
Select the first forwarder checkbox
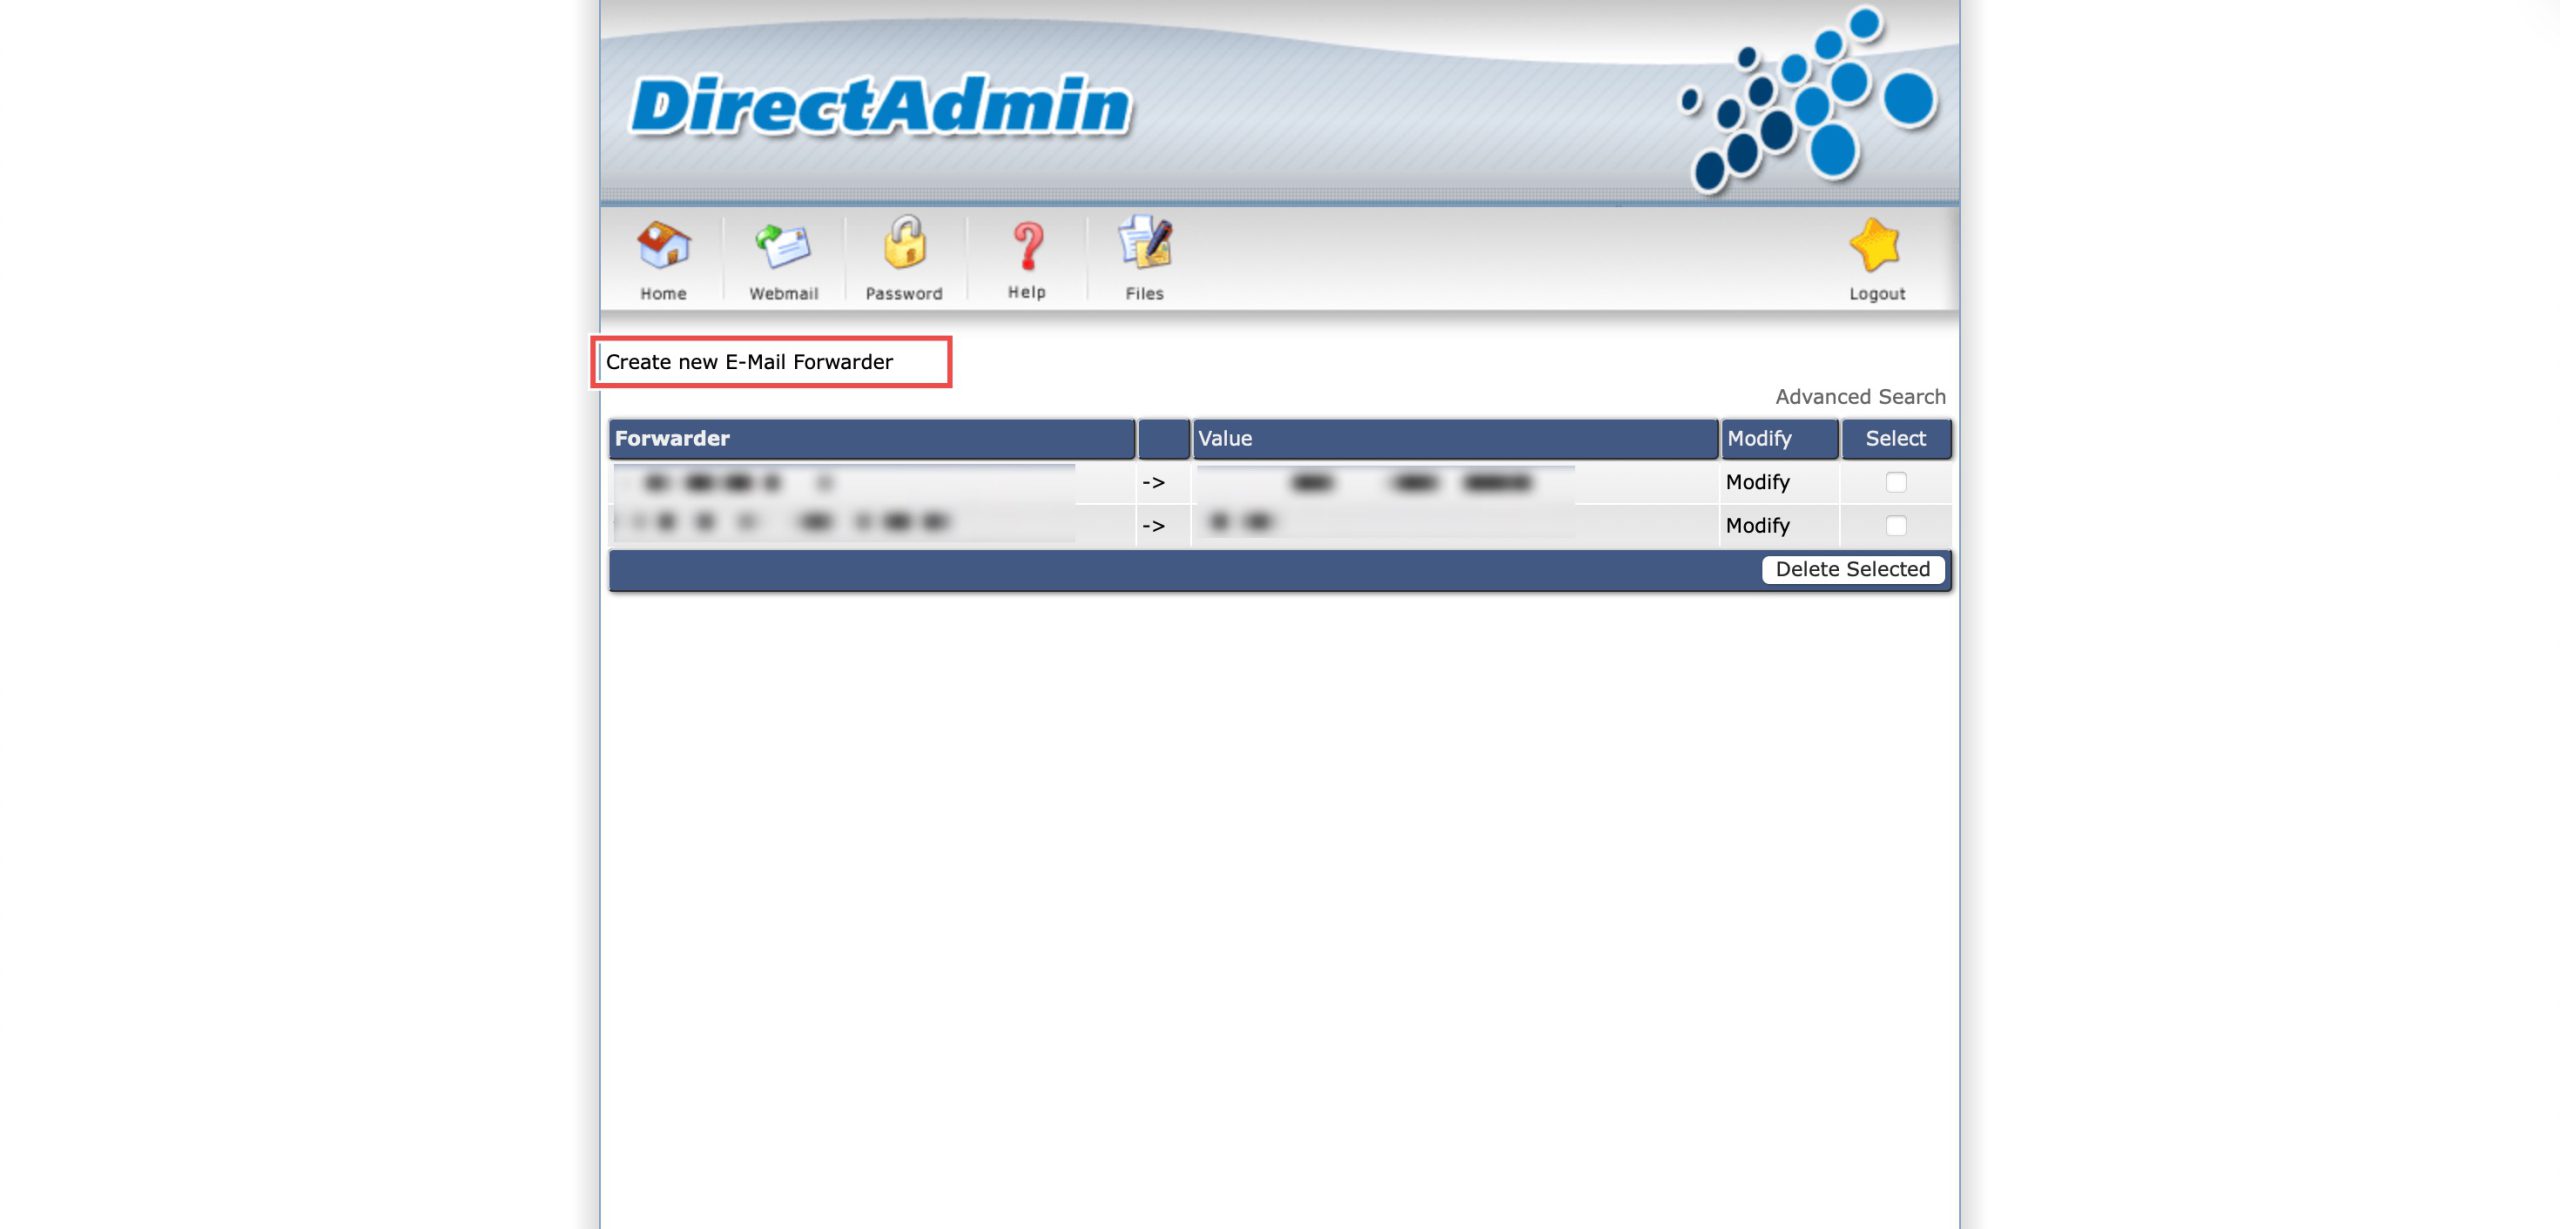1896,482
